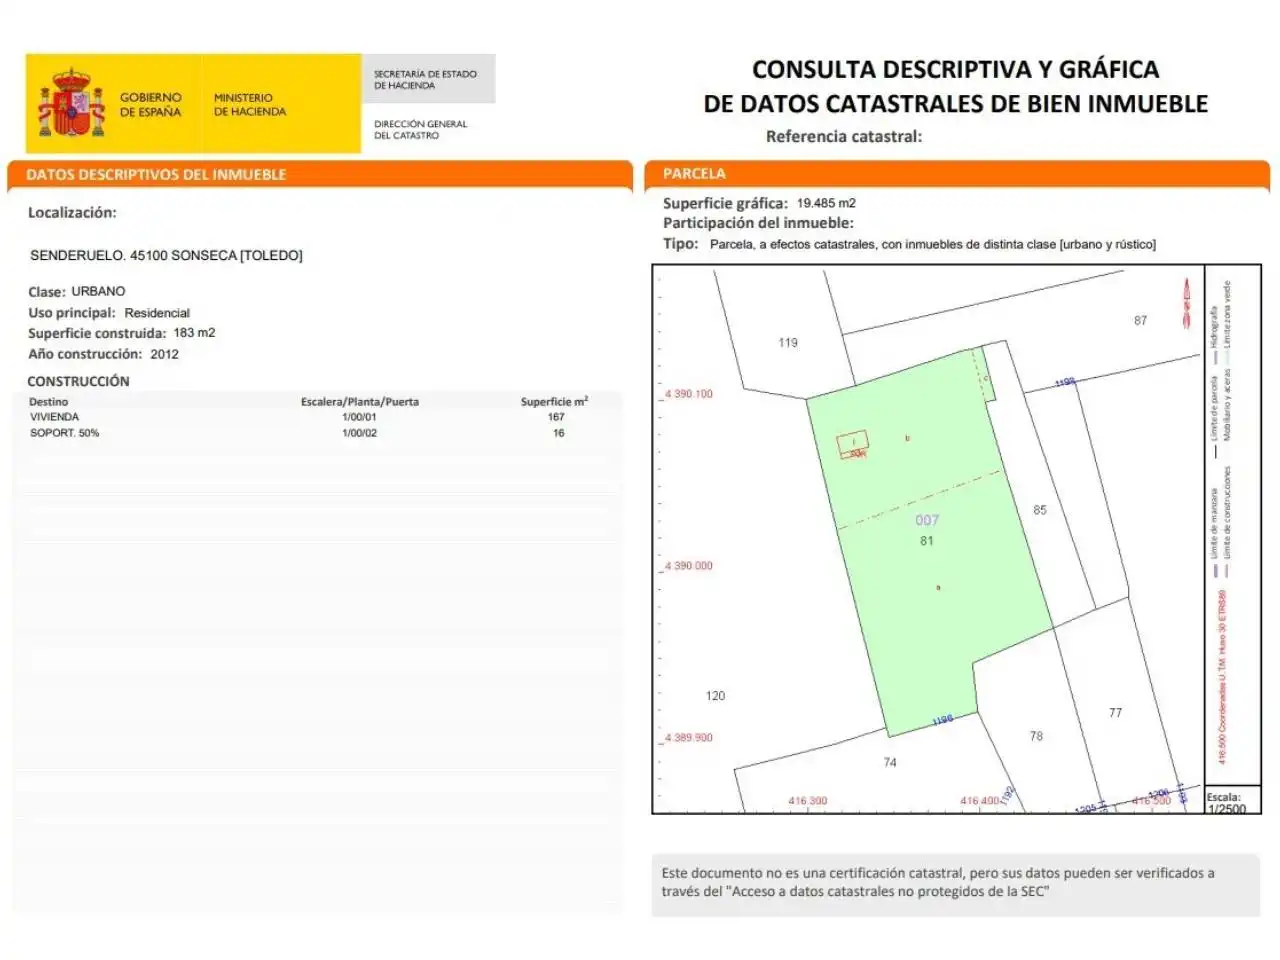The width and height of the screenshot is (1280, 960).
Task: Click the 'Residencial' main use value
Action: pos(157,313)
